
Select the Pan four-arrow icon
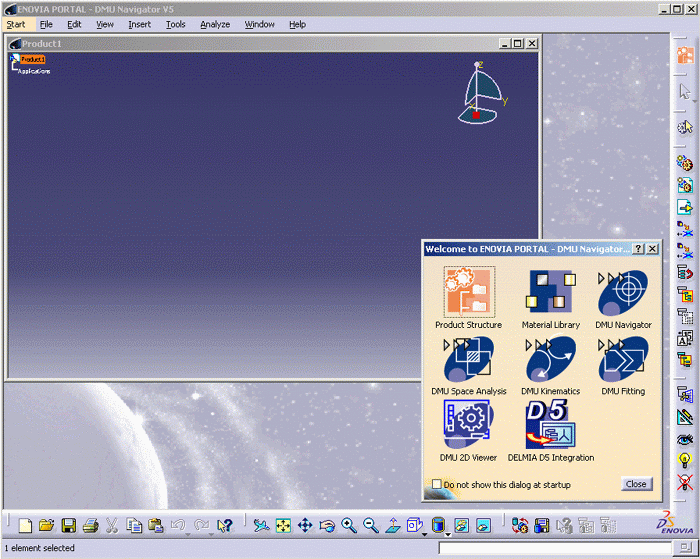point(305,526)
